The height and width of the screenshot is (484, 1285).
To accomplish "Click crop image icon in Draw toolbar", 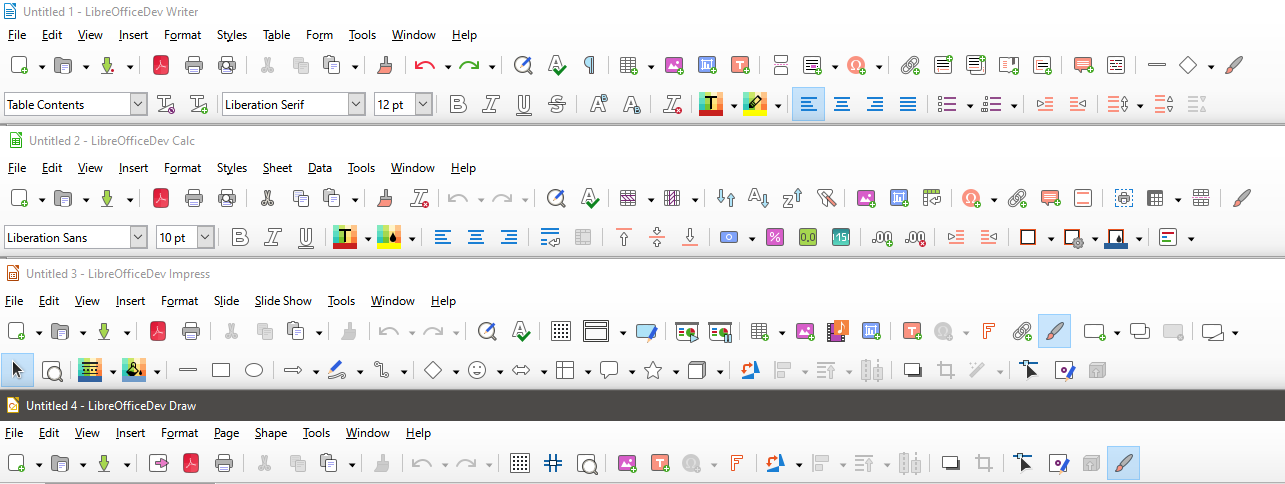I will pos(984,463).
